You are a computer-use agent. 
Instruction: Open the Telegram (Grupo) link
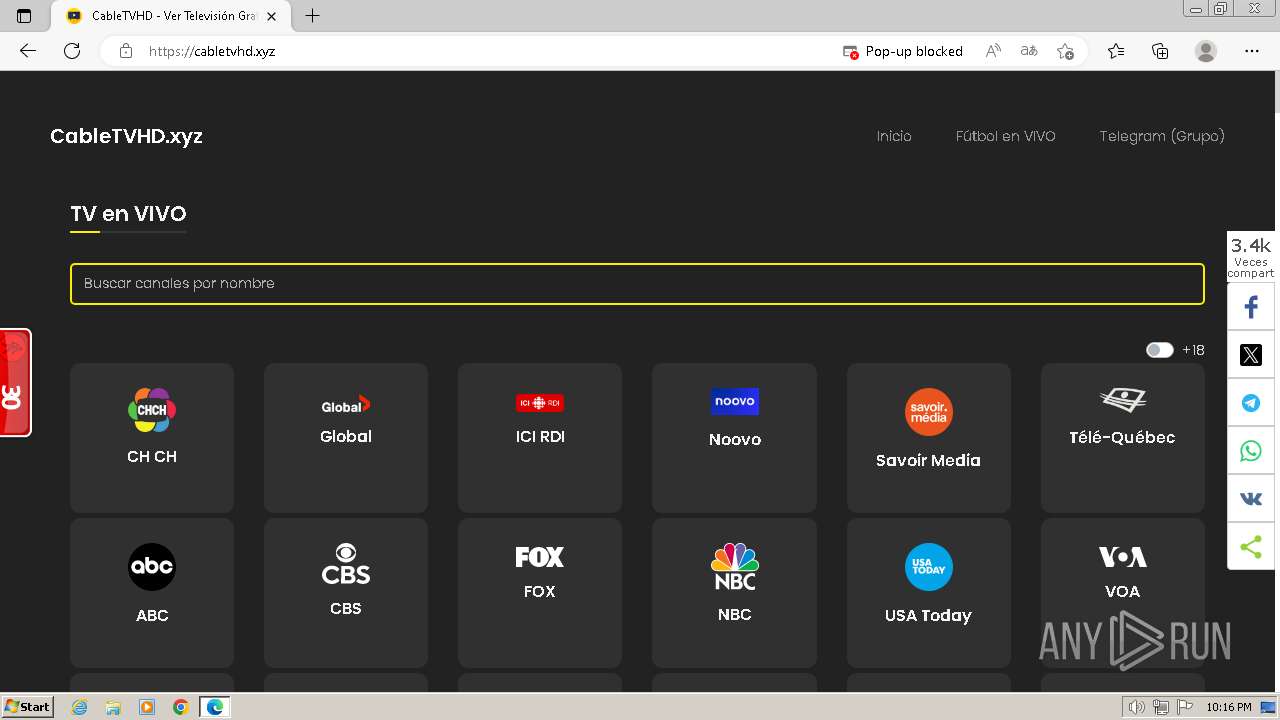tap(1162, 136)
